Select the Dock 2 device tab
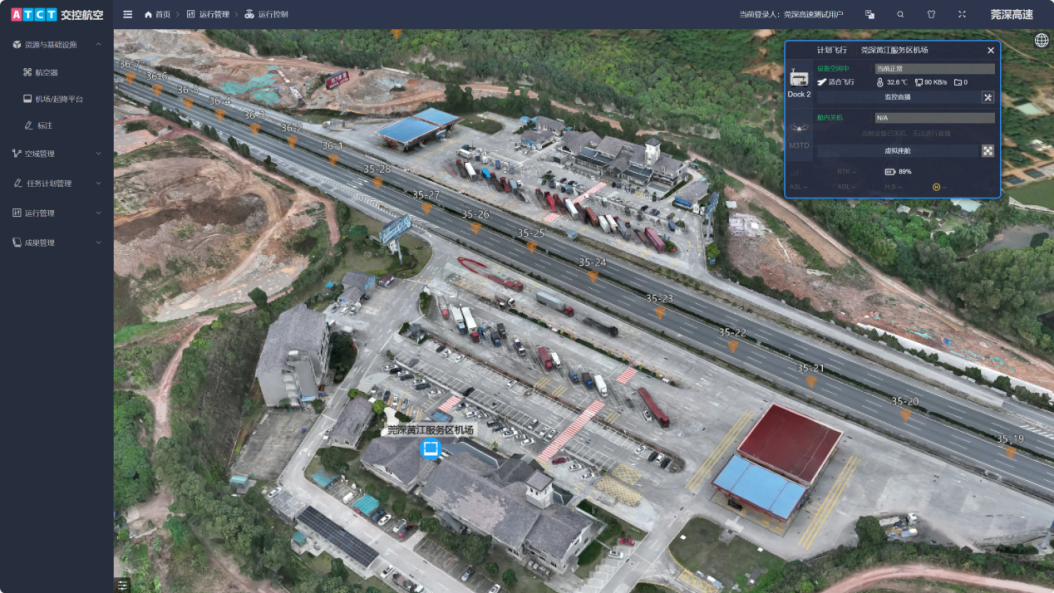The image size is (1054, 593). pos(799,82)
